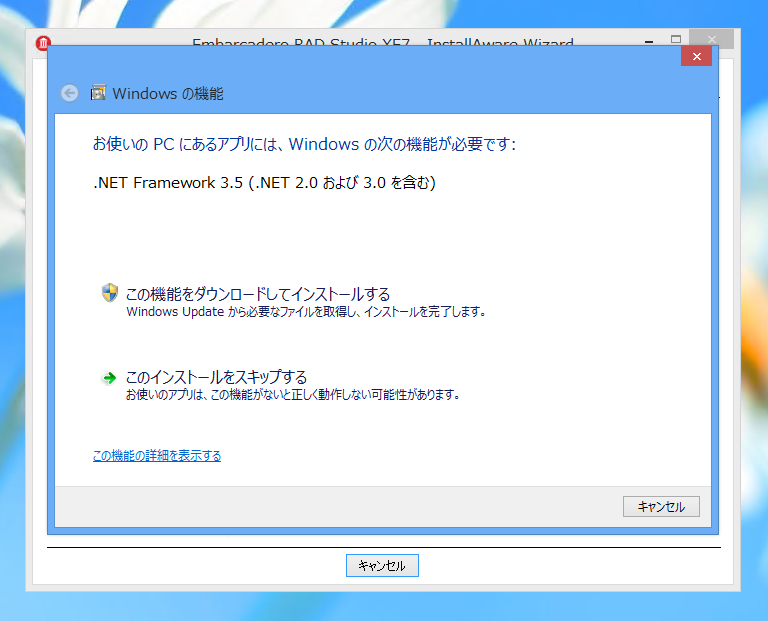Image resolution: width=768 pixels, height=621 pixels.
Task: Click キャンセル in the InstallAware Wizard window
Action: click(382, 566)
